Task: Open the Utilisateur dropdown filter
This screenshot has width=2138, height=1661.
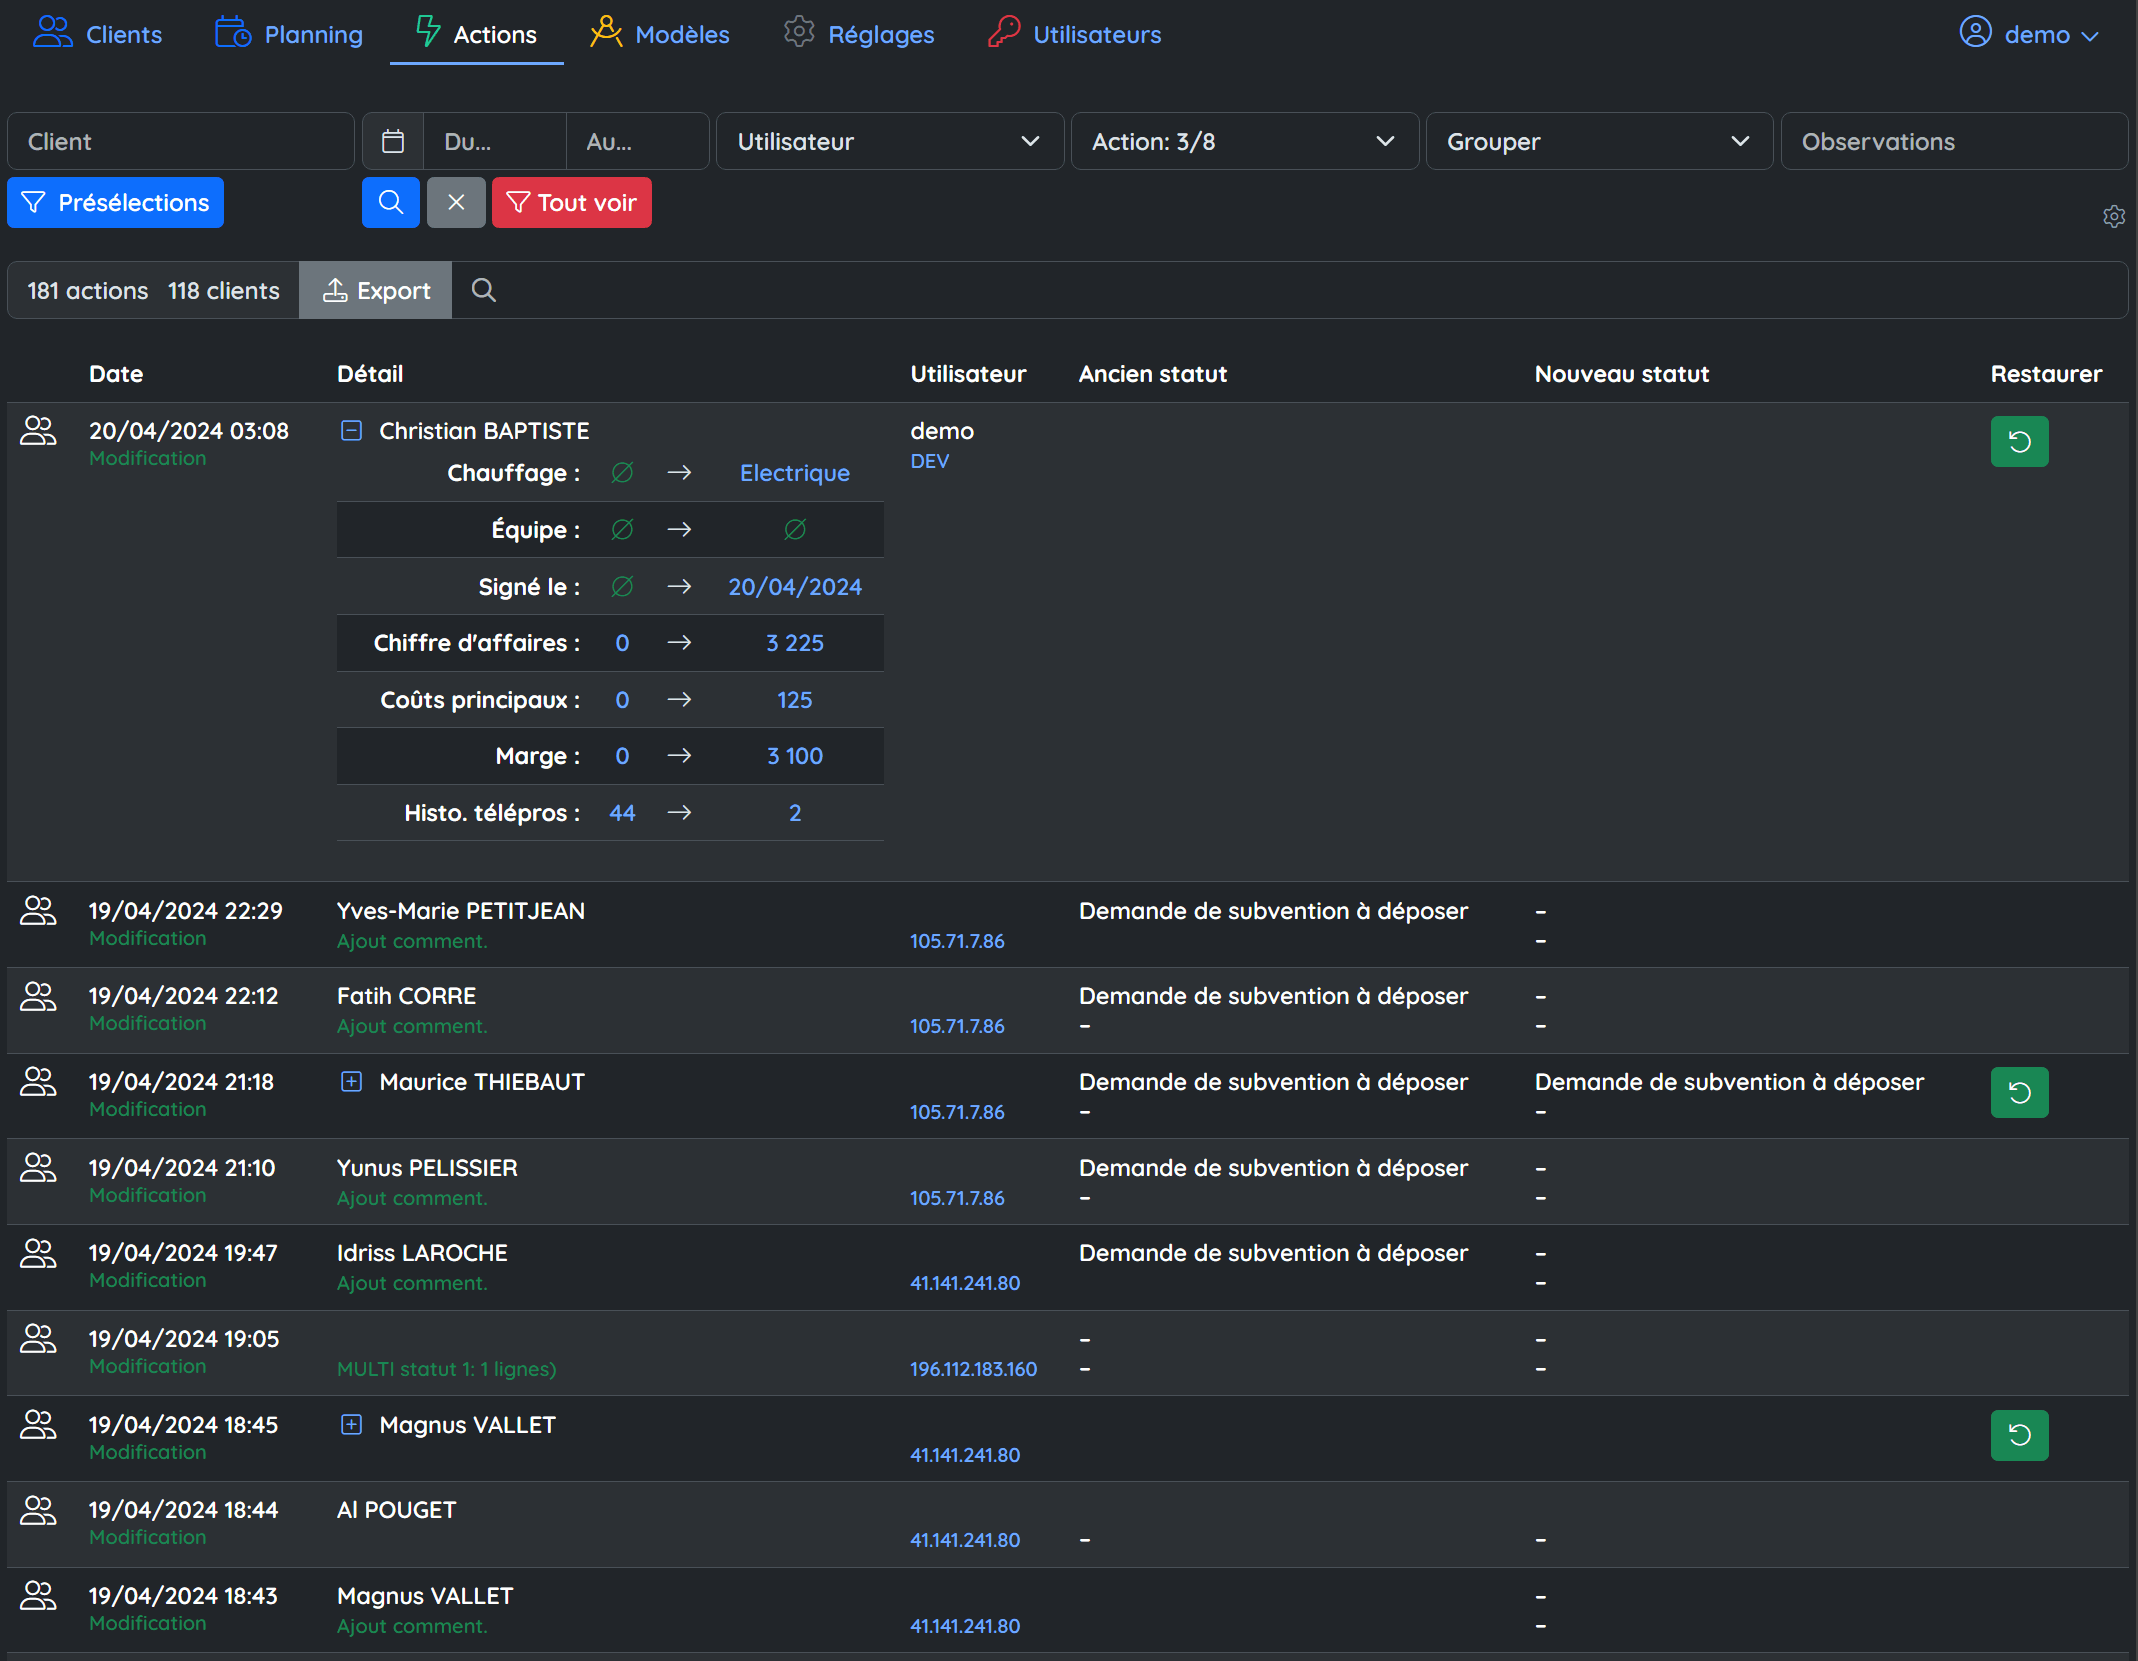Action: 889,142
